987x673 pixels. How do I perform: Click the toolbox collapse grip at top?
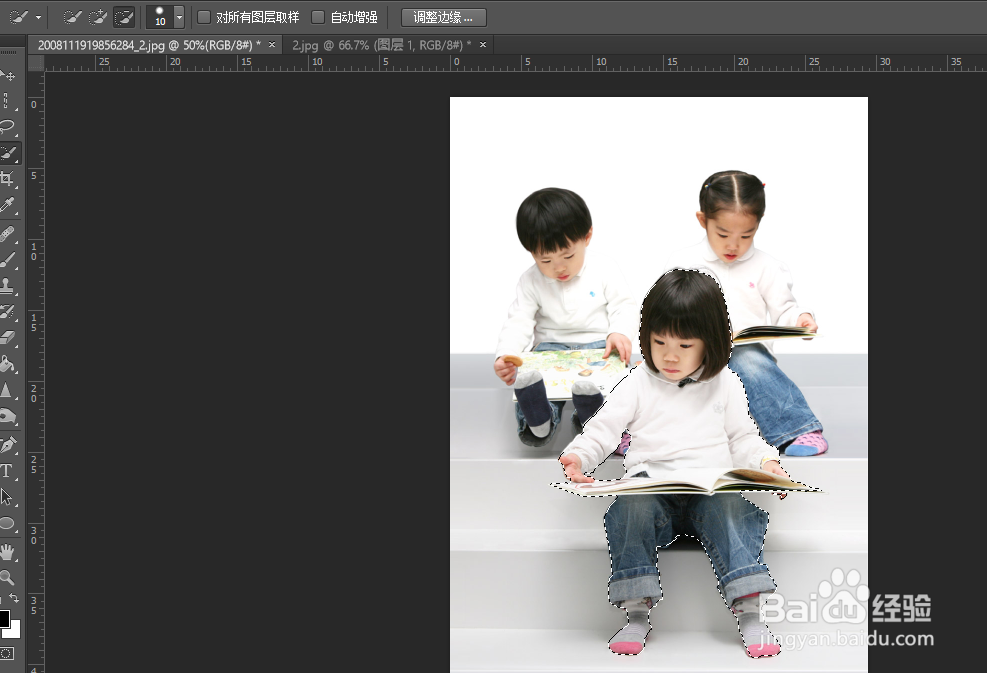pos(9,52)
